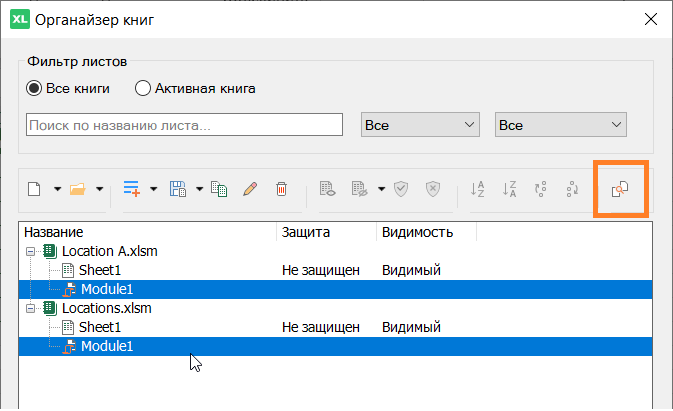Expand the open folder dropdown arrow
Viewport: 673px width, 411px height.
coord(99,189)
